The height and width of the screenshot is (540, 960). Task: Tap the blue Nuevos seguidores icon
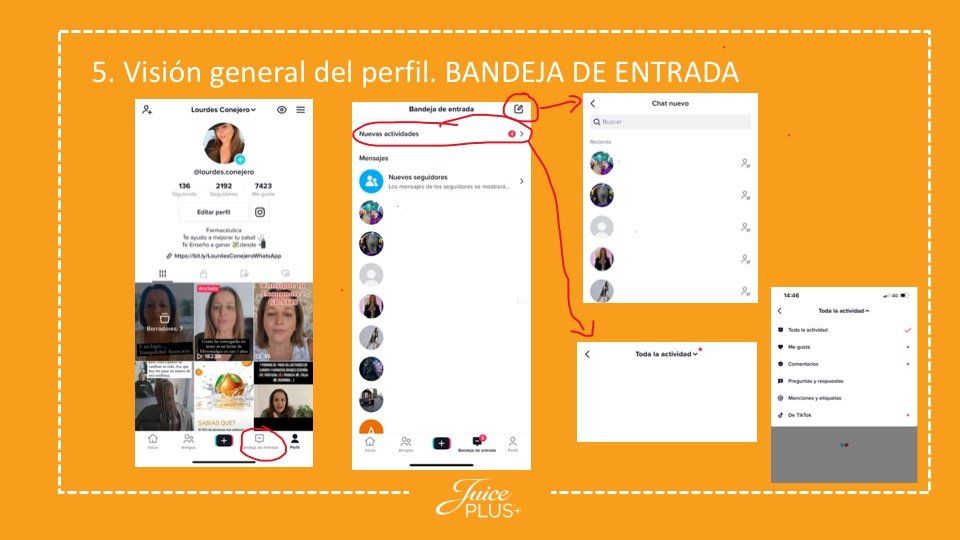pos(371,181)
